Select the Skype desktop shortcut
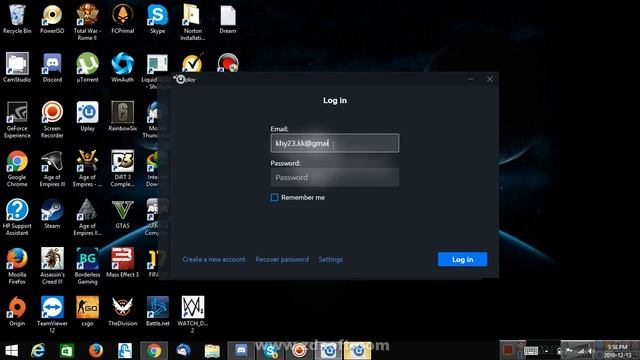The height and width of the screenshot is (360, 640). click(158, 19)
